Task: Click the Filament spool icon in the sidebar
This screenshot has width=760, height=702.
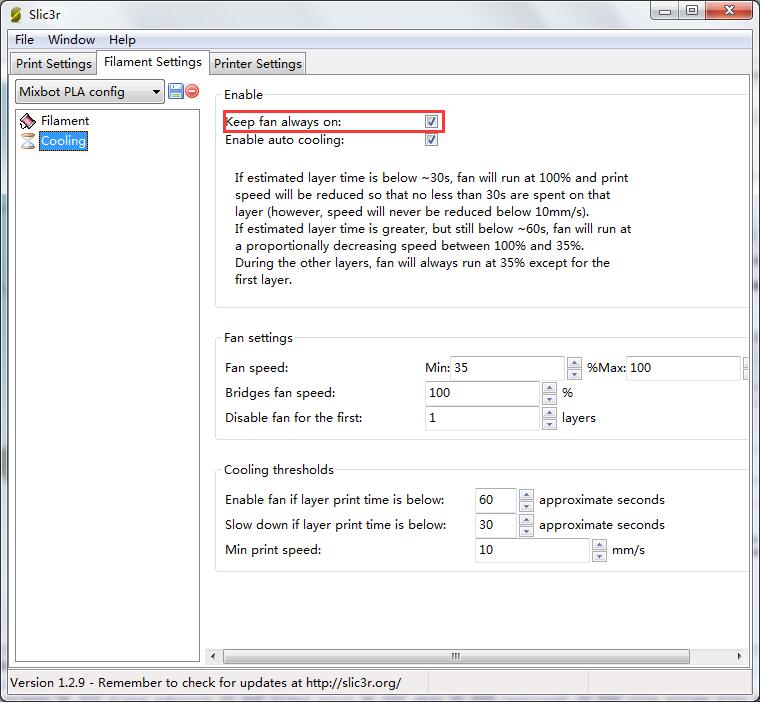Action: tap(28, 121)
